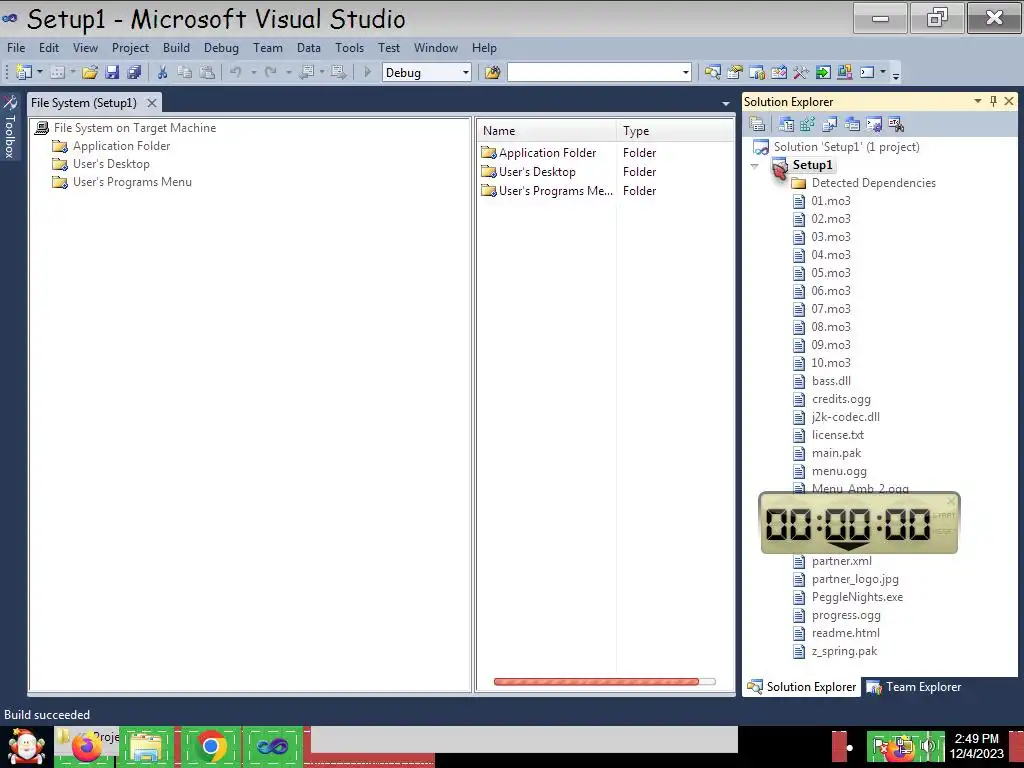The width and height of the screenshot is (1024, 768).
Task: Toggle auto-hide pin on Solution Explorer
Action: pos(993,101)
